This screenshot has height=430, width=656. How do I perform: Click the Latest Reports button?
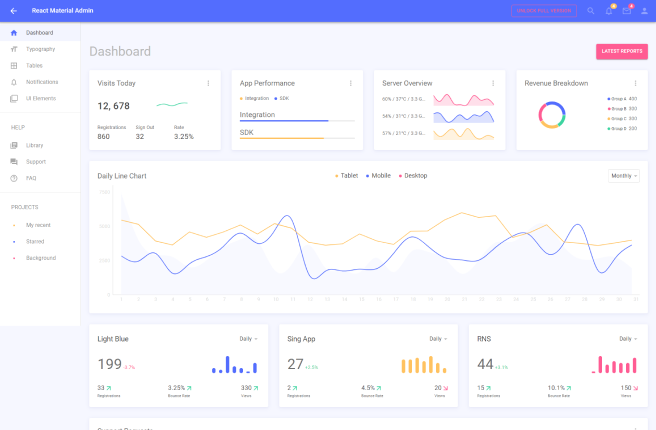[x=621, y=51]
